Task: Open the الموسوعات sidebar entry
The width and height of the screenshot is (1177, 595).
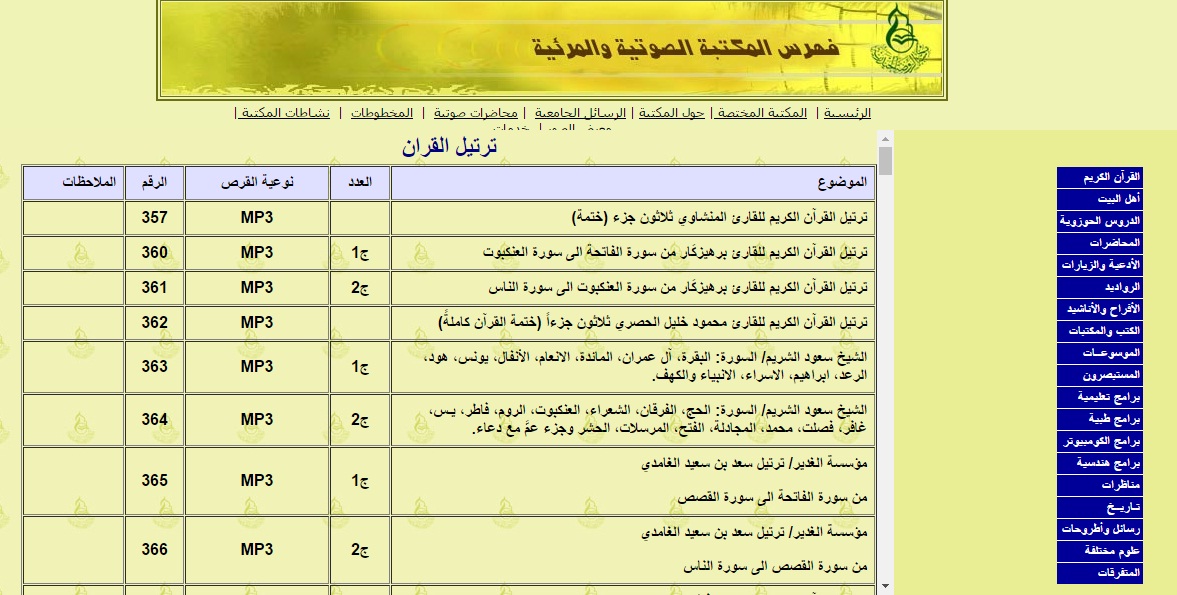Action: click(1100, 353)
